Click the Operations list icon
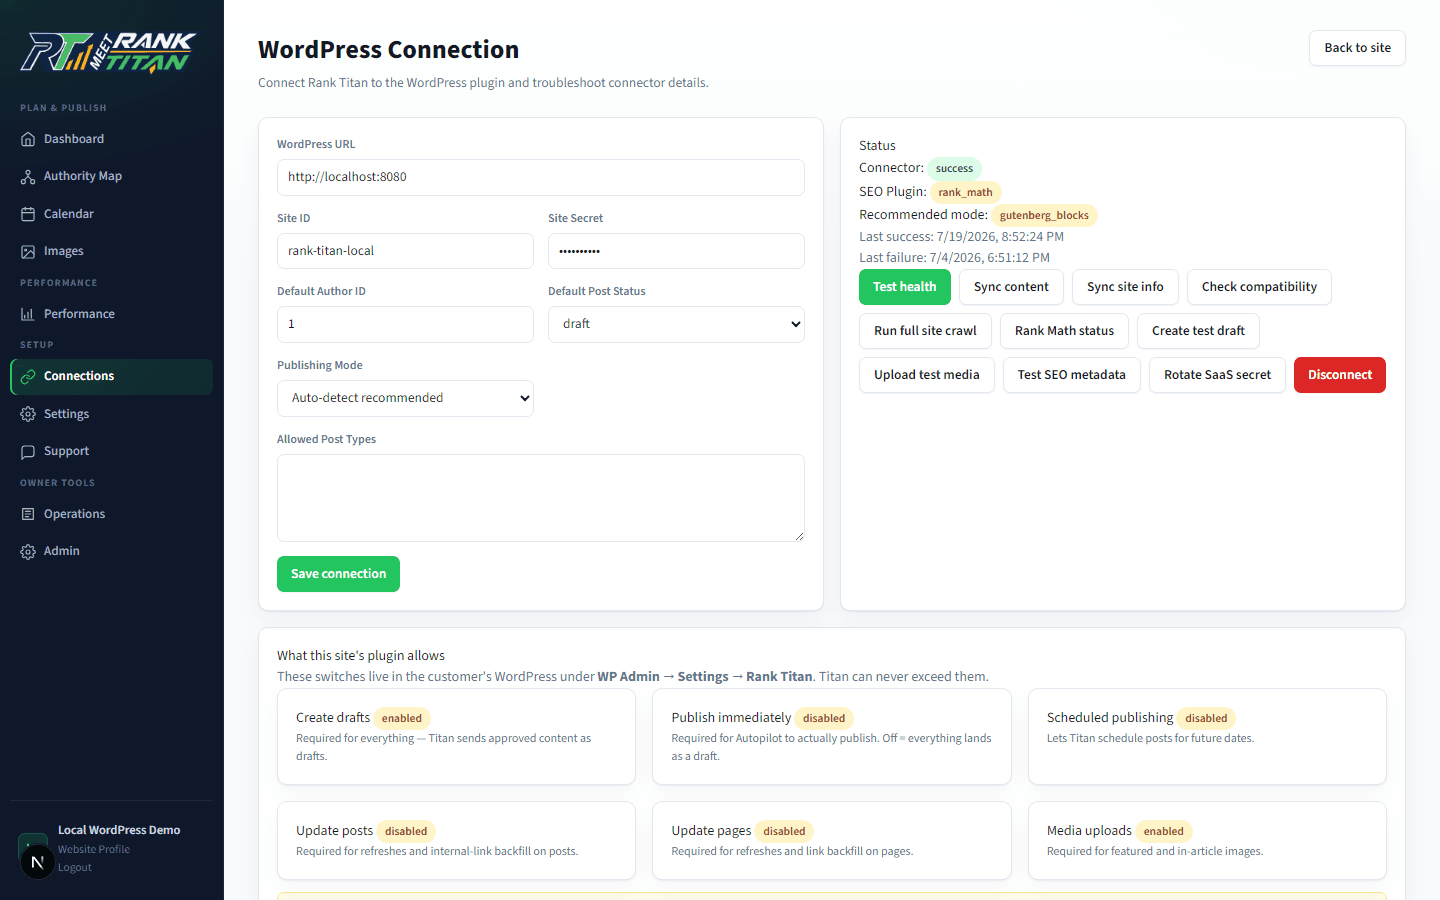Screen dimensions: 1440x900 (28, 514)
